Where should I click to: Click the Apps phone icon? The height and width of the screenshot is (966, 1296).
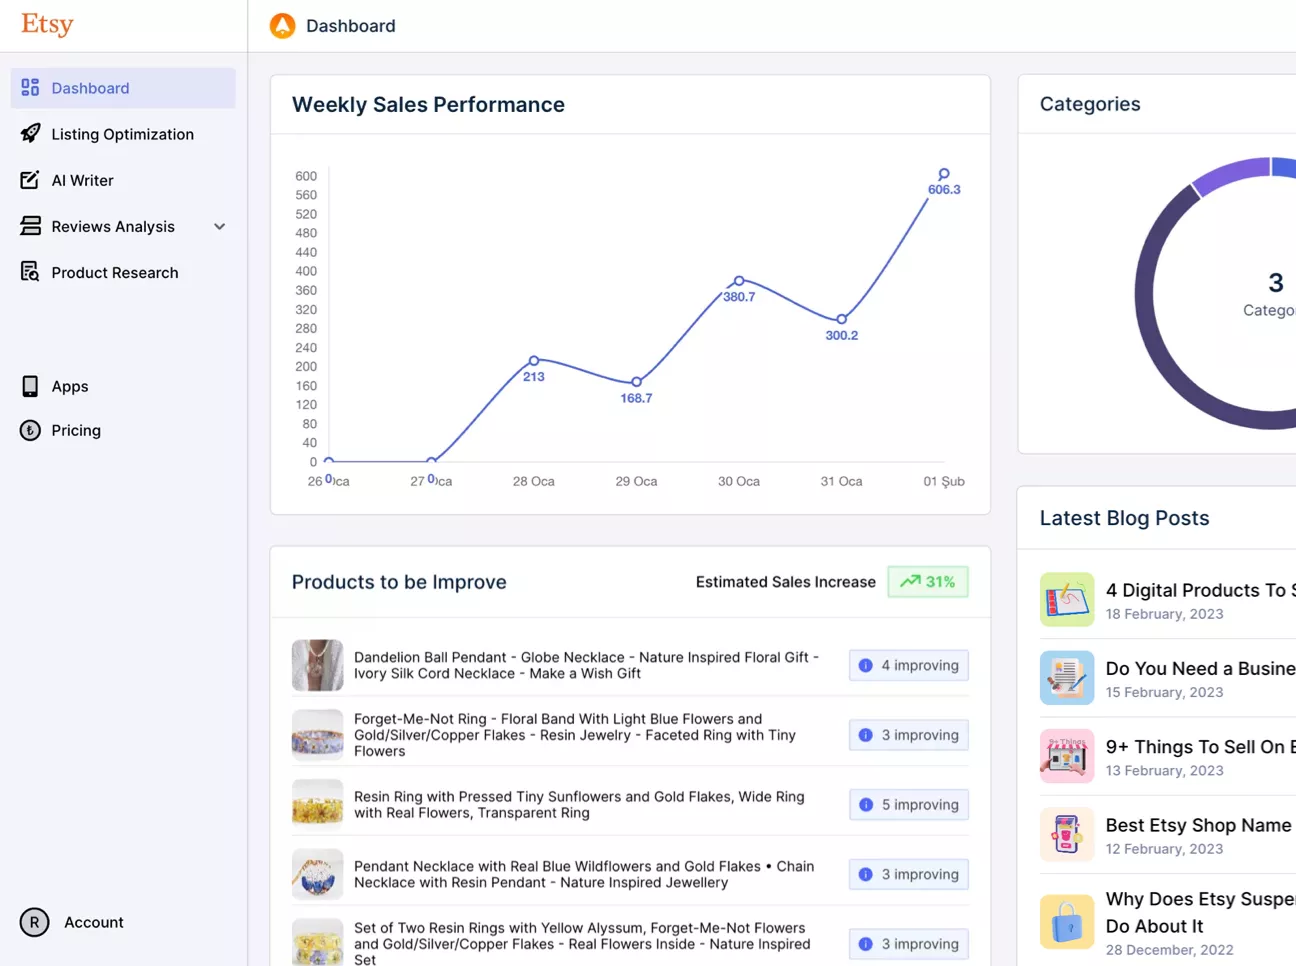(x=29, y=386)
